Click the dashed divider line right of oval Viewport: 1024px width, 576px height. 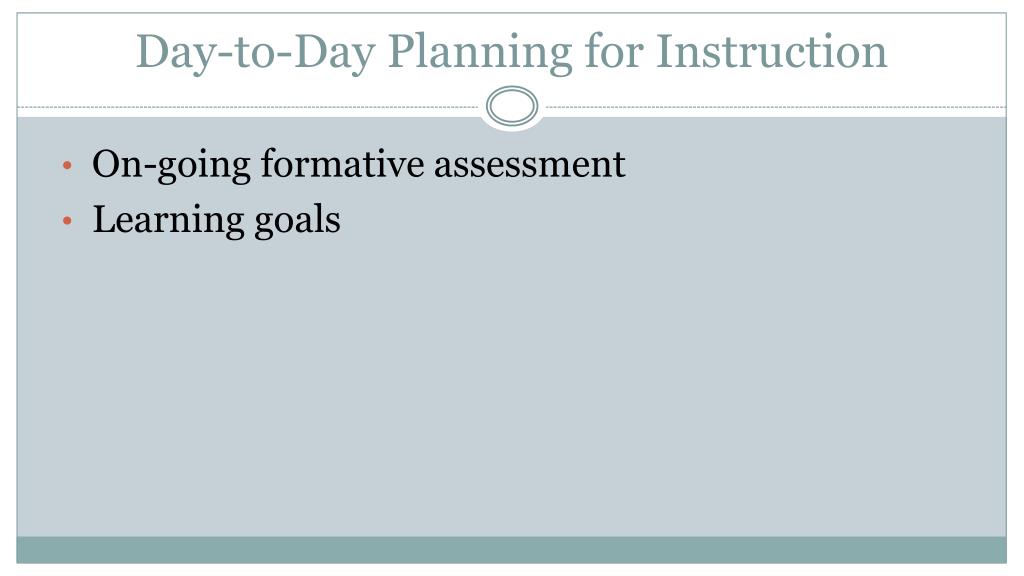776,107
